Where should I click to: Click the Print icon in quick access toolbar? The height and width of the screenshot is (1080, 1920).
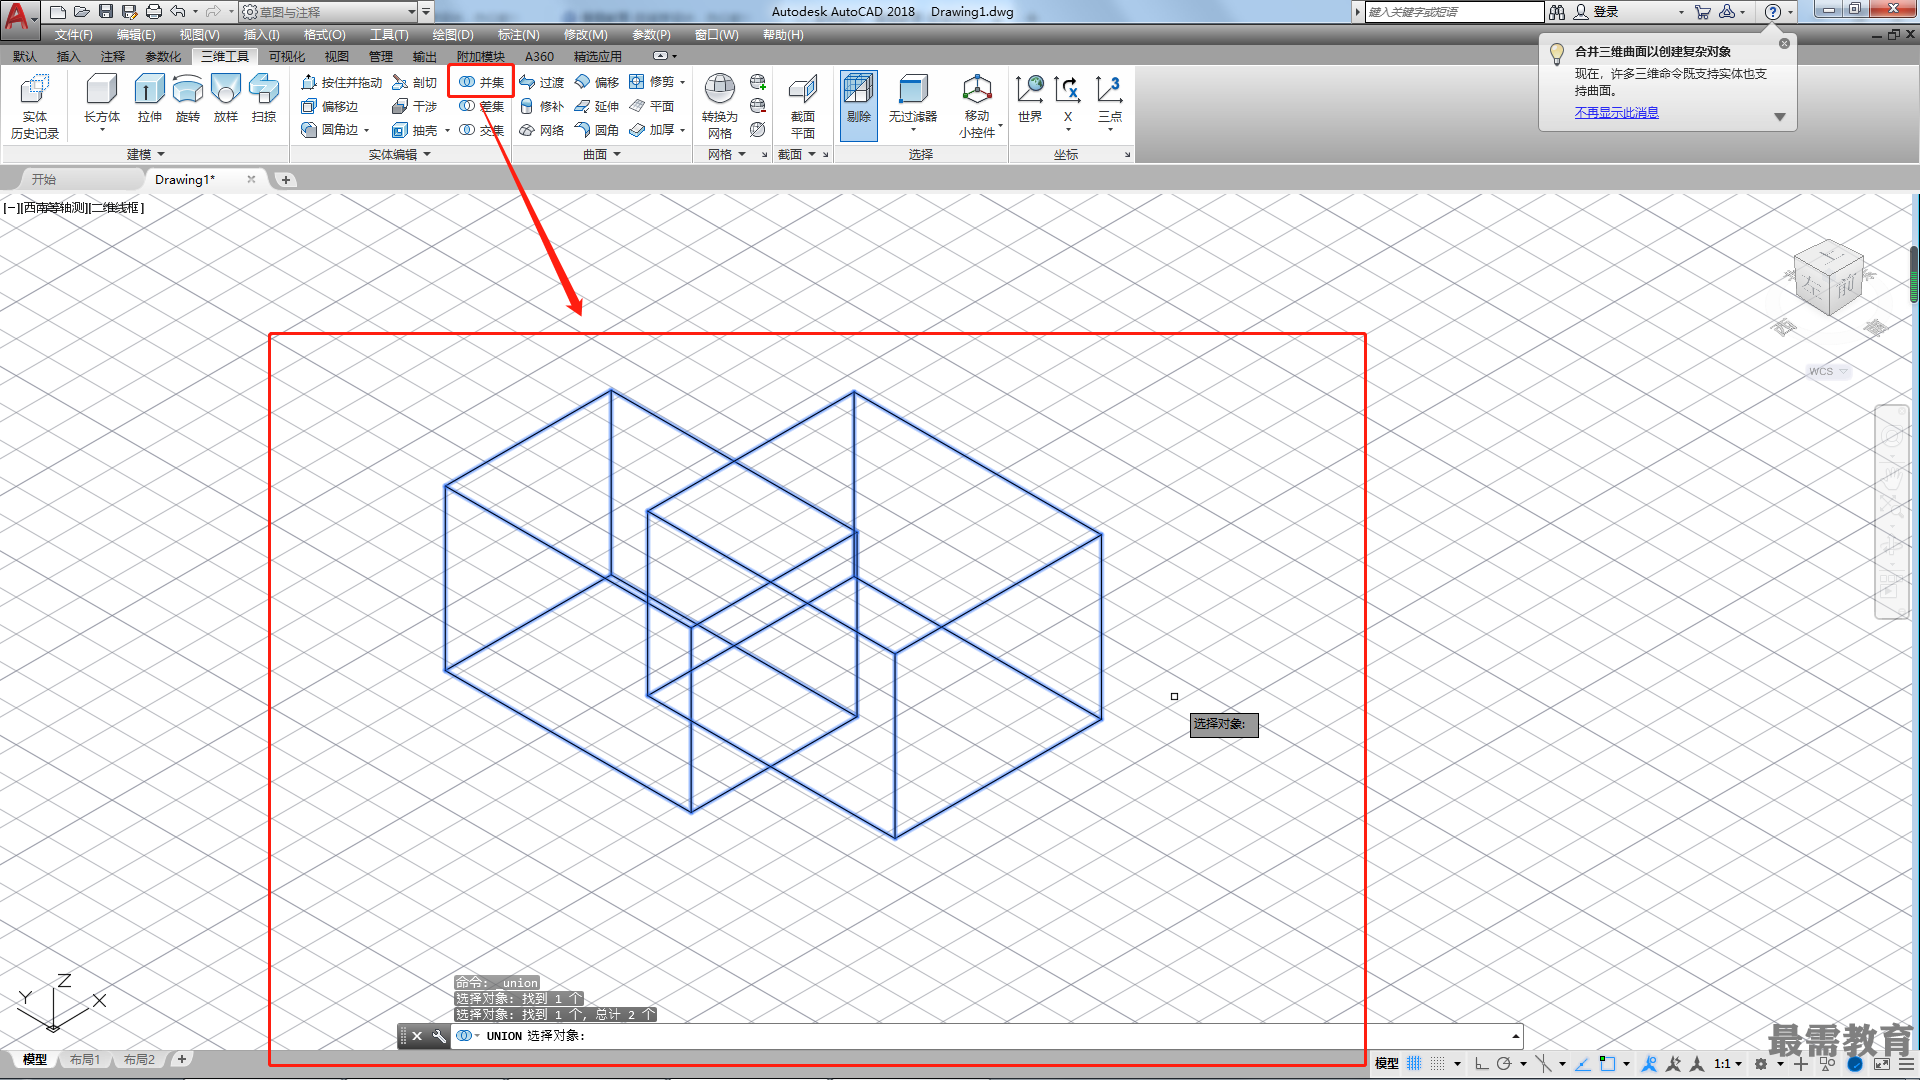[x=154, y=12]
